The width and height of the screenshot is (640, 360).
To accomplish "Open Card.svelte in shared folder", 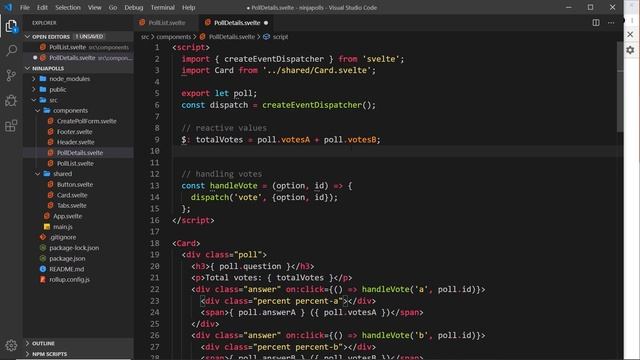I will 72,195.
